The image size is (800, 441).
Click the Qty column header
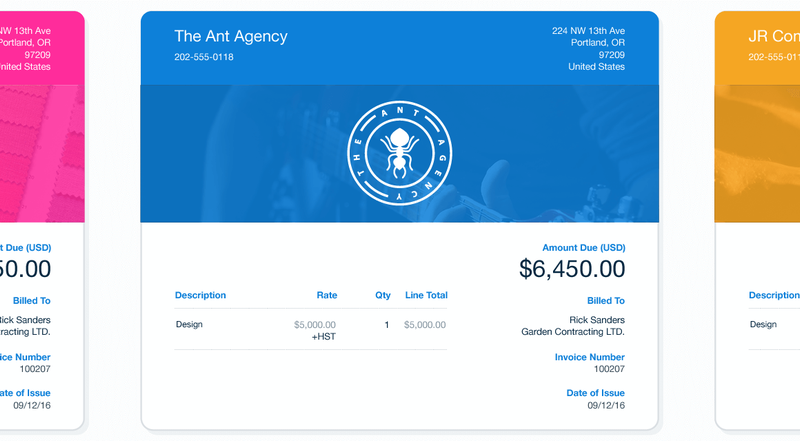point(383,295)
